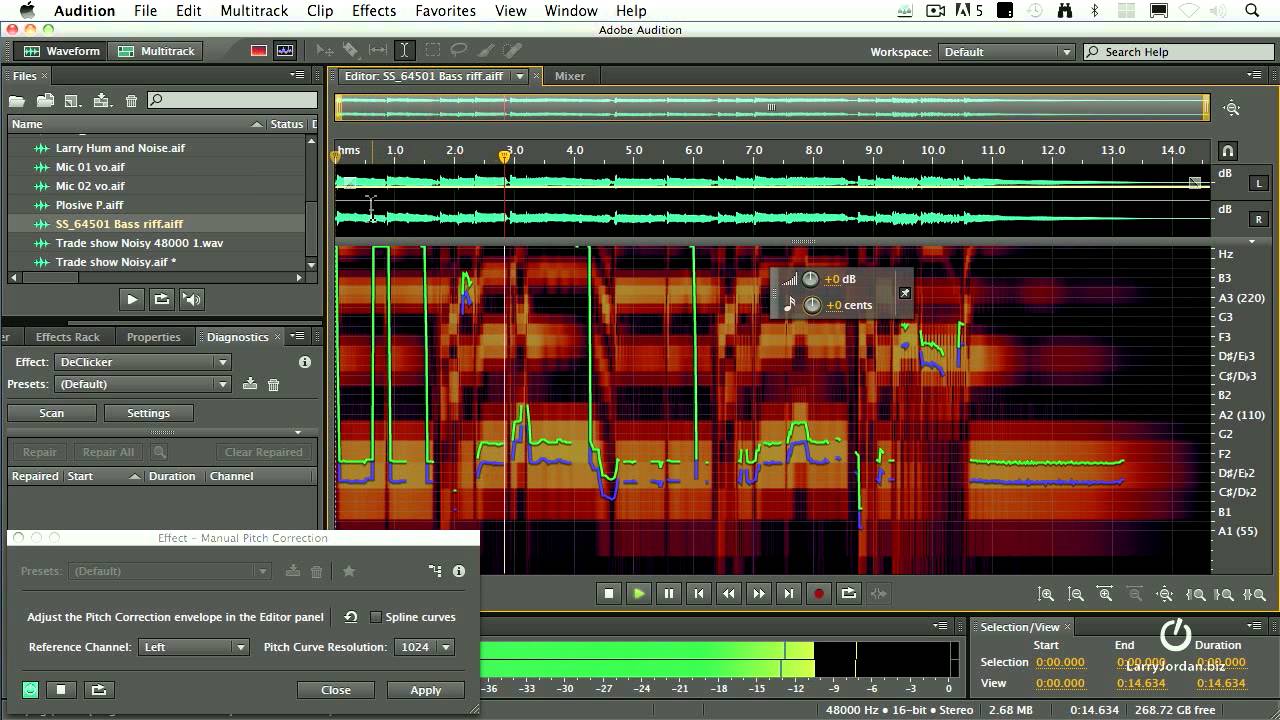The width and height of the screenshot is (1280, 720).
Task: Apply Manual Pitch Correction effect
Action: tap(426, 690)
